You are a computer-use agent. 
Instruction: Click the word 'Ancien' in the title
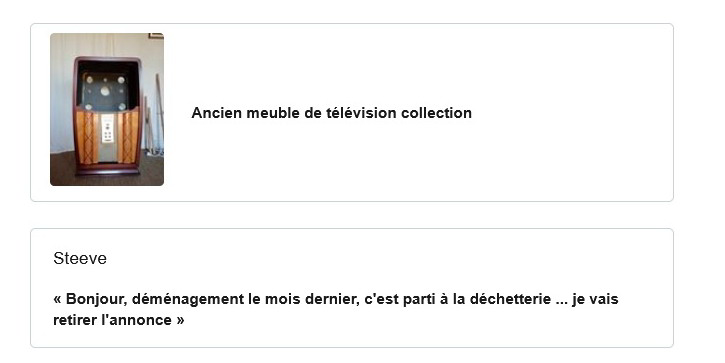click(x=216, y=113)
